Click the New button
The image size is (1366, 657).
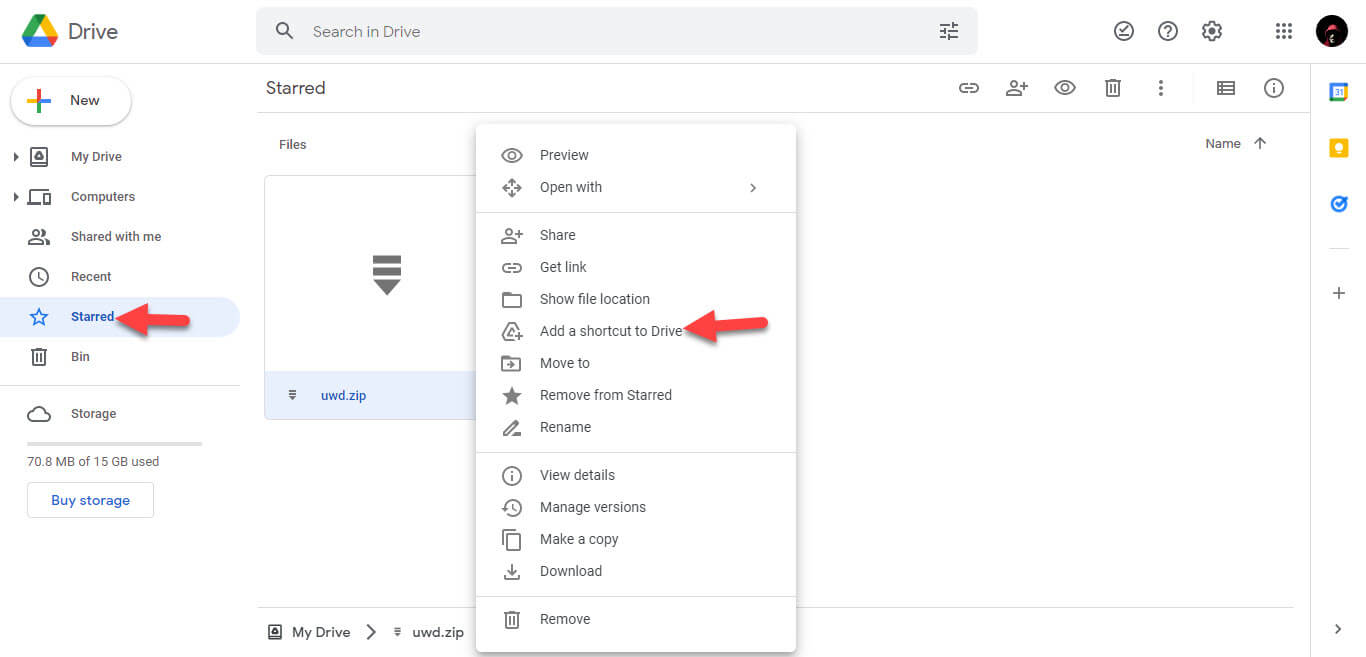click(x=71, y=101)
